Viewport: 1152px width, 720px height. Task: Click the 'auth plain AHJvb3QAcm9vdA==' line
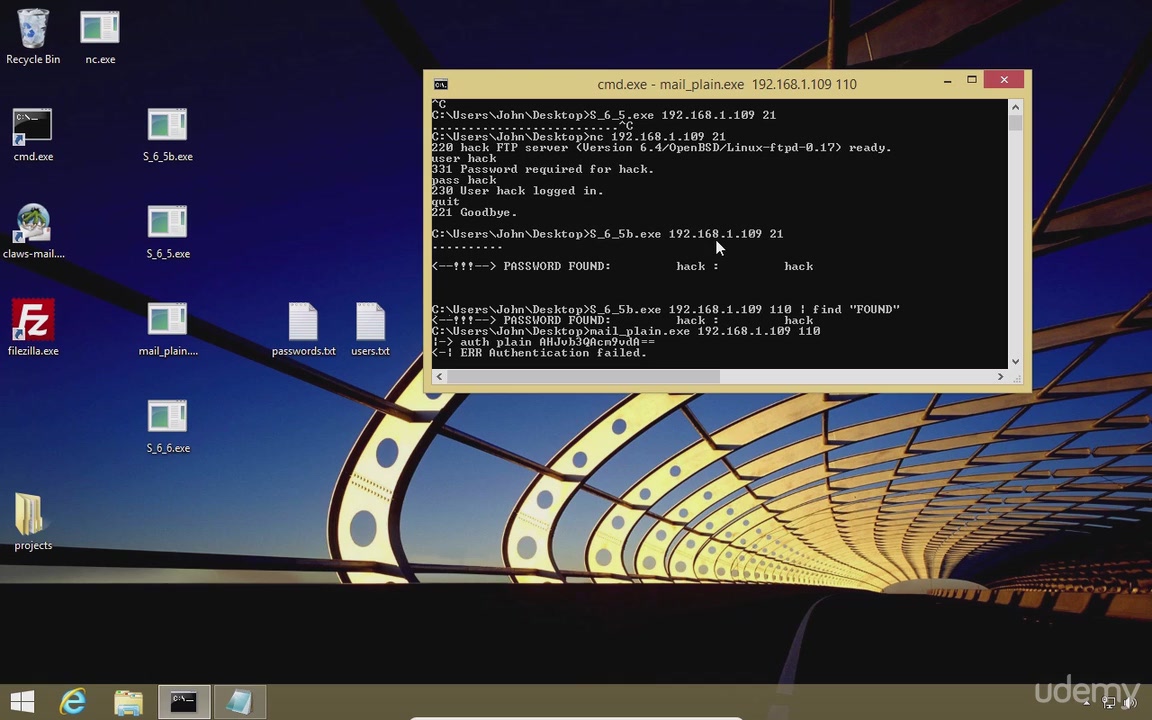543,342
